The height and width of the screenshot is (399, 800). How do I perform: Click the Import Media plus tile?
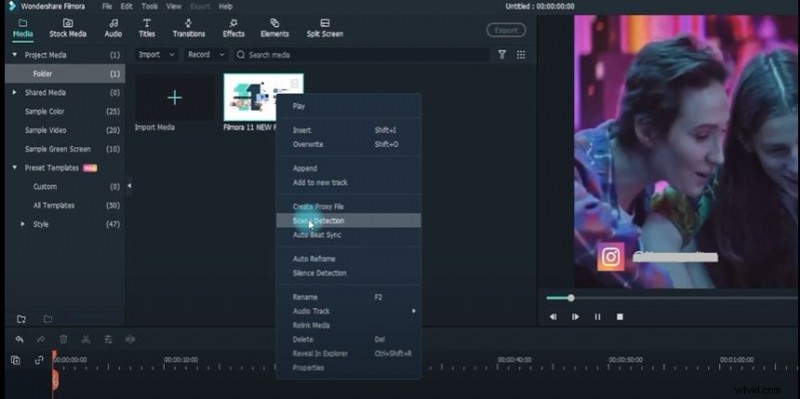[174, 97]
